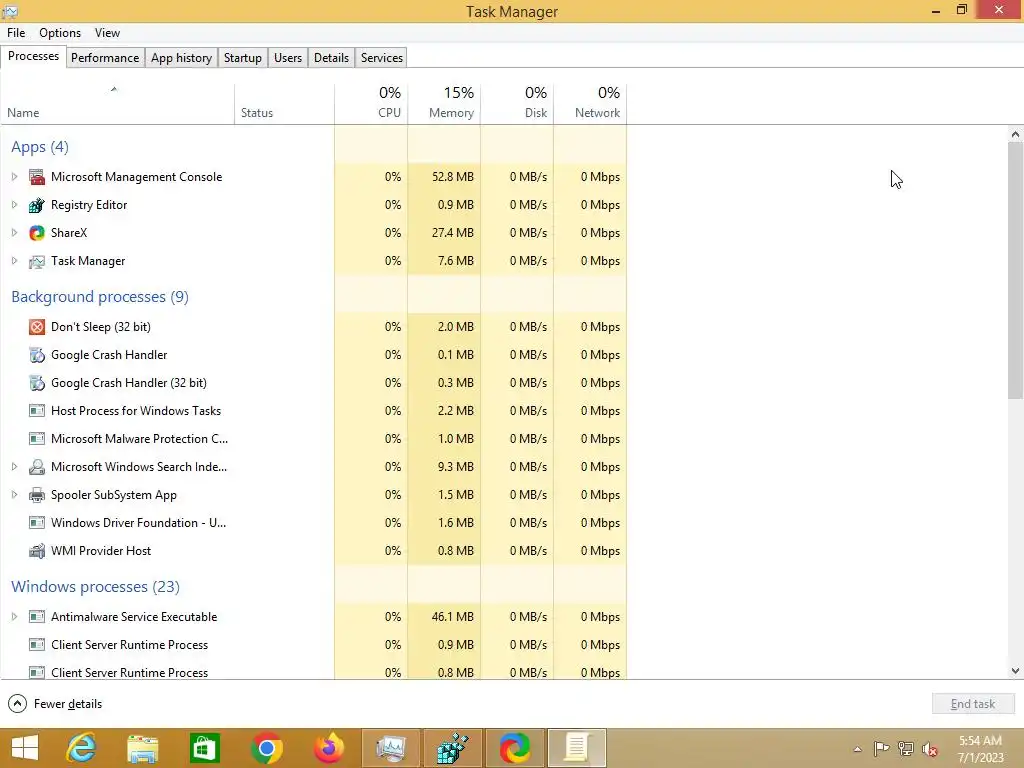Open the Windows Start button
1024x768 pixels.
tap(25, 748)
